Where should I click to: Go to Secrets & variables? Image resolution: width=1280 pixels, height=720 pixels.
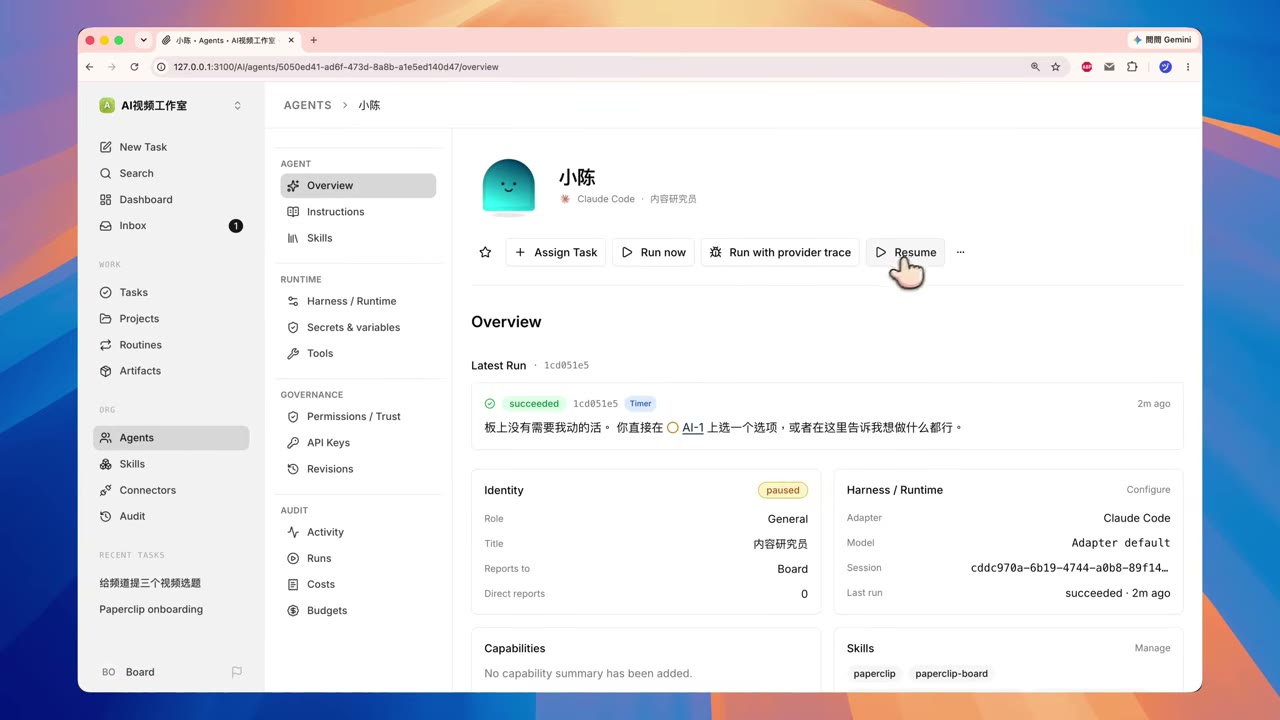pos(358,327)
